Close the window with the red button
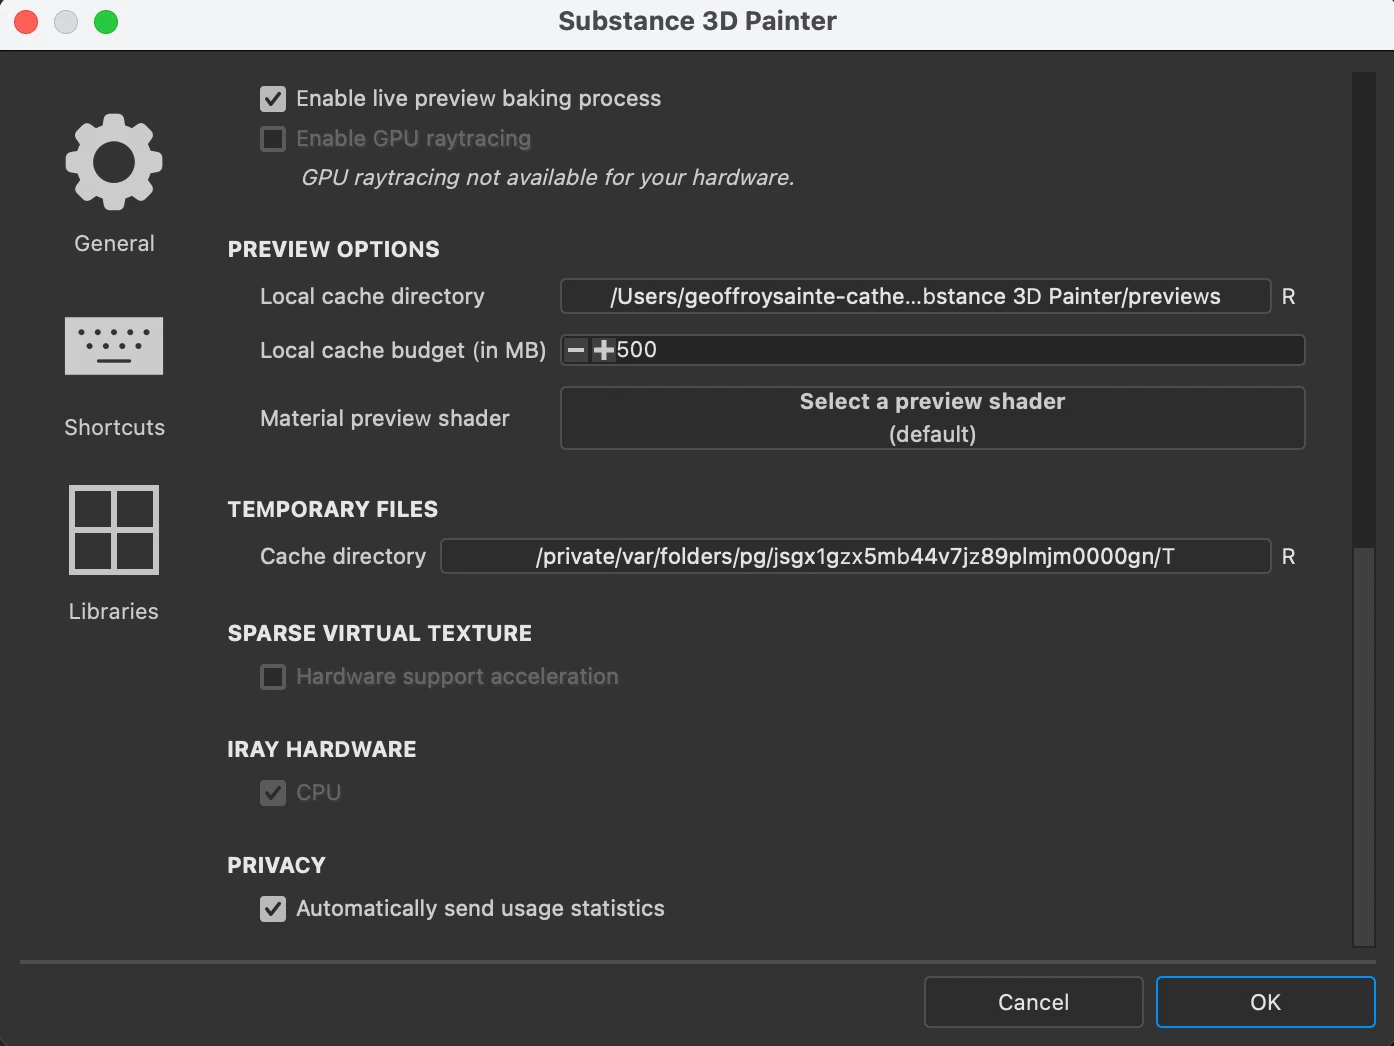 click(x=26, y=22)
